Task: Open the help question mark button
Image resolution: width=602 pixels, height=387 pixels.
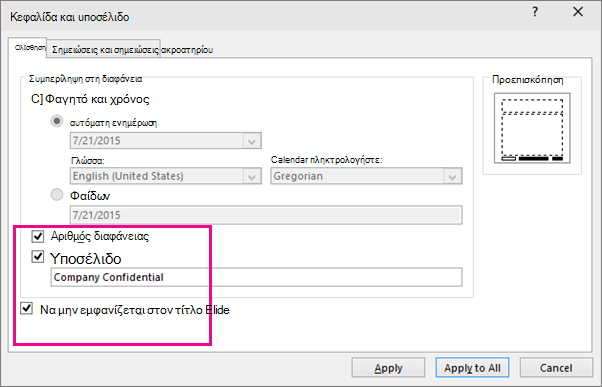Action: click(535, 12)
